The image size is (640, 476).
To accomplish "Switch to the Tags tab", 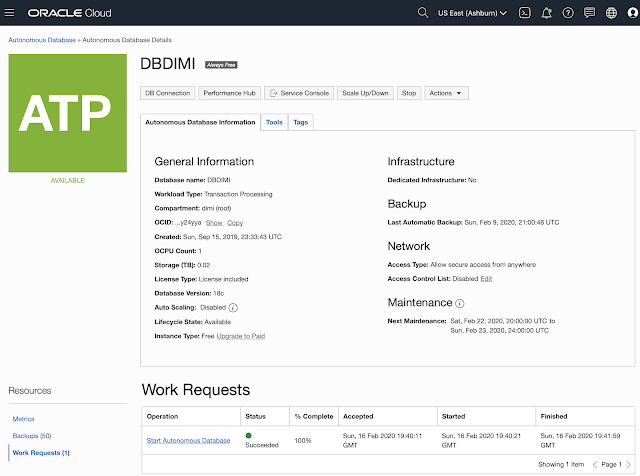I will 301,122.
